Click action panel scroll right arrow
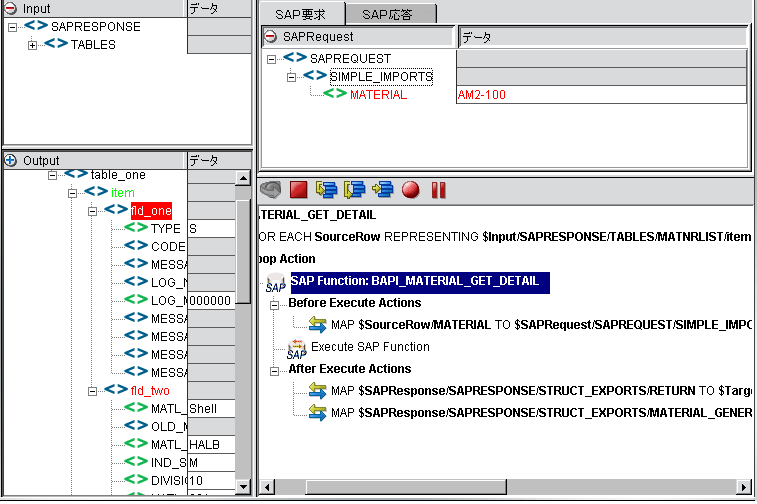Screen dimensions: 757x504 pyautogui.click(x=744, y=487)
